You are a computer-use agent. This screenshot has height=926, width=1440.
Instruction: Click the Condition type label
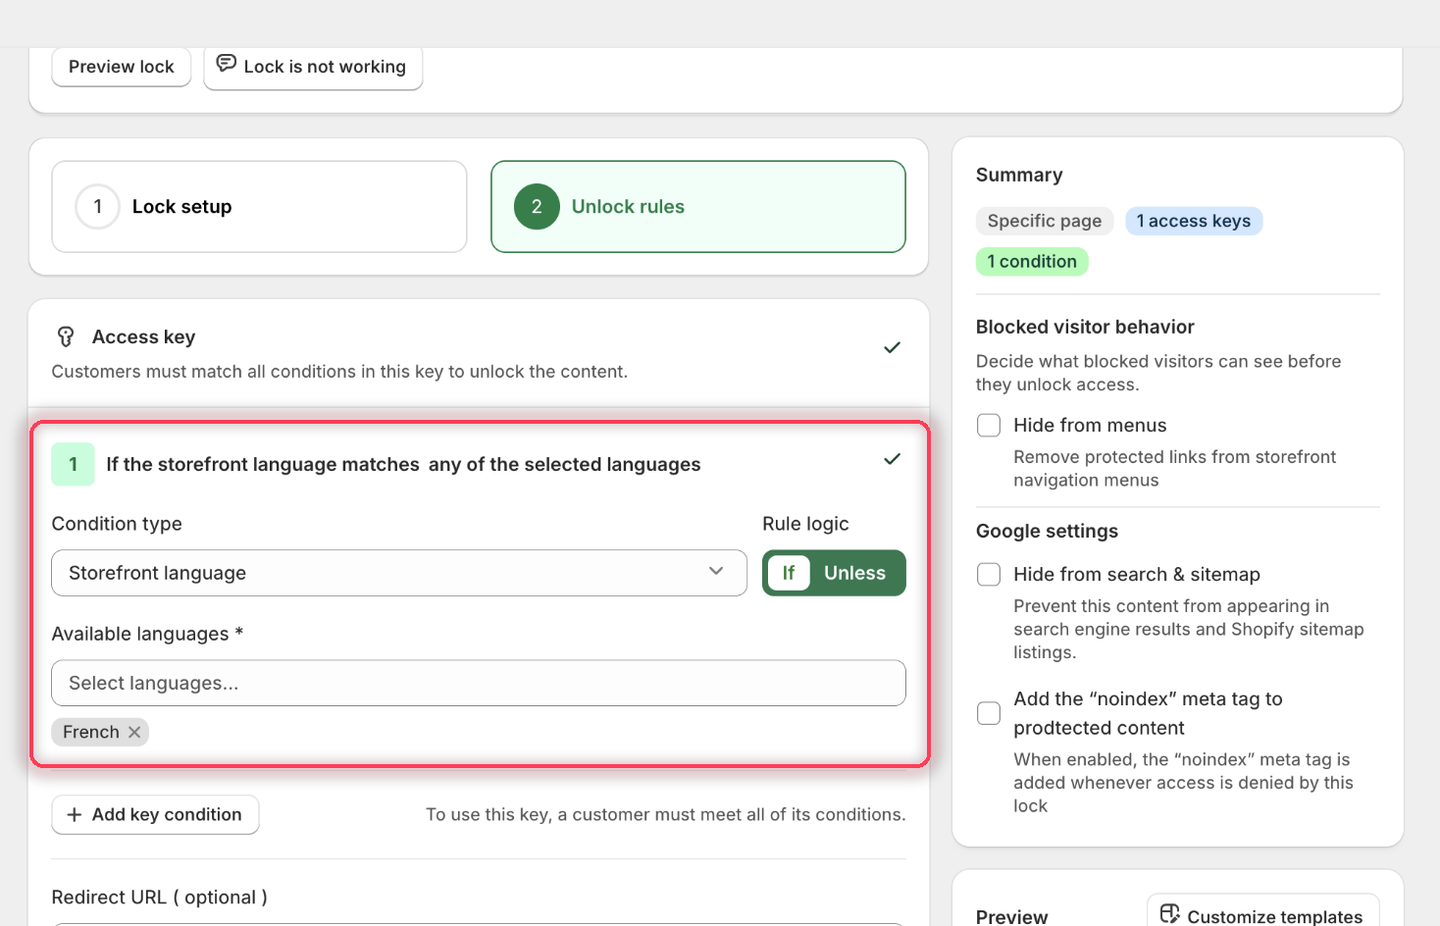point(117,524)
